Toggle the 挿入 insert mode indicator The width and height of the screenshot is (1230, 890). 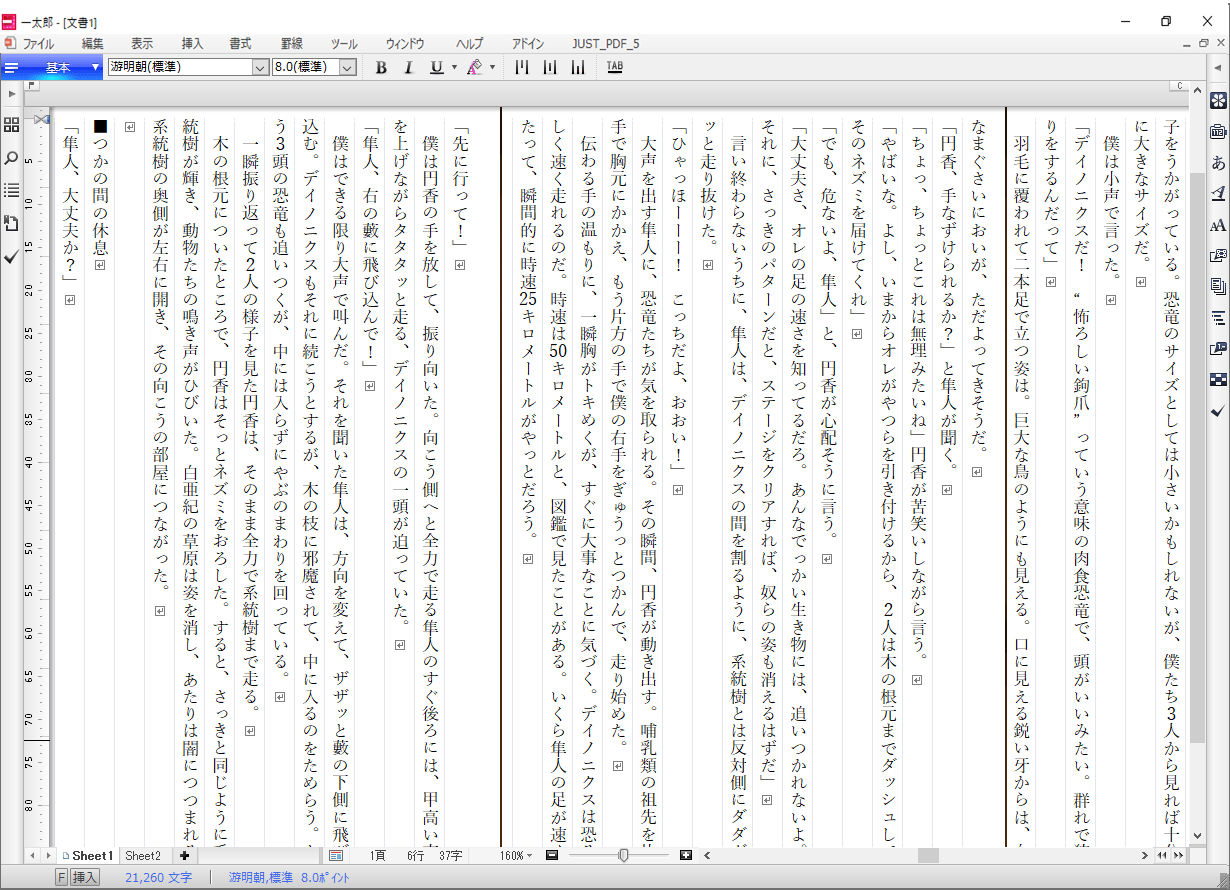(85, 877)
